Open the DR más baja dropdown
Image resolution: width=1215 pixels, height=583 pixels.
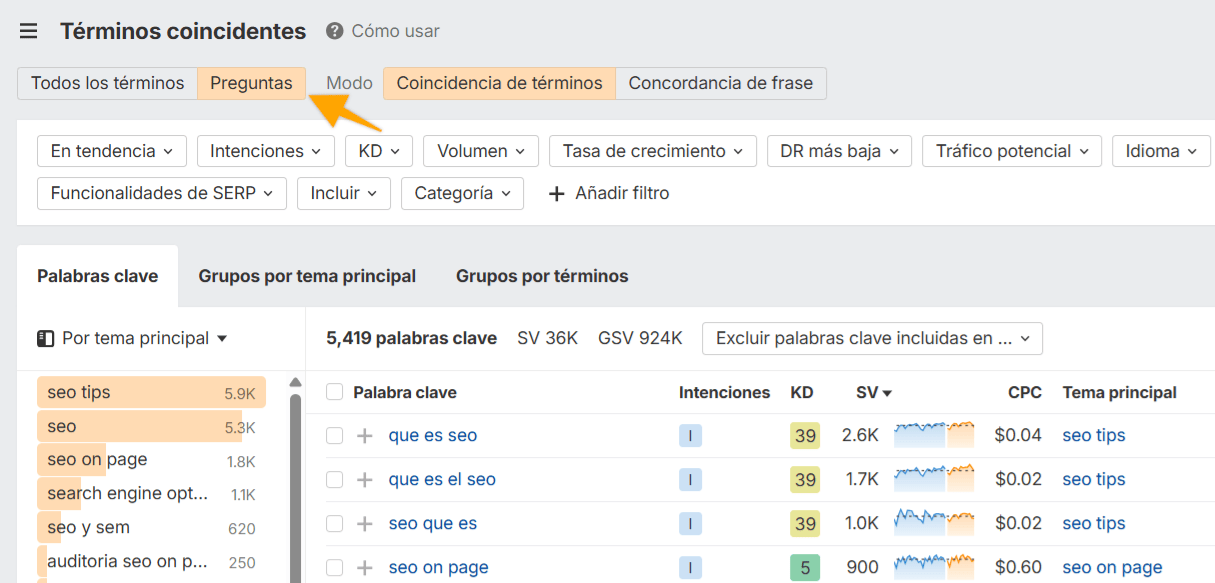[x=840, y=152]
